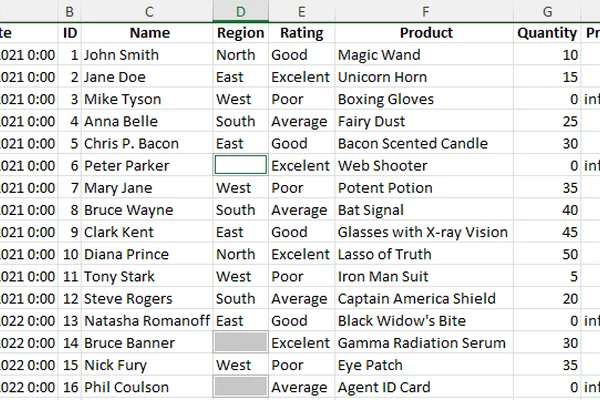Click the Quantity header cell
The image size is (600, 400).
(x=547, y=33)
